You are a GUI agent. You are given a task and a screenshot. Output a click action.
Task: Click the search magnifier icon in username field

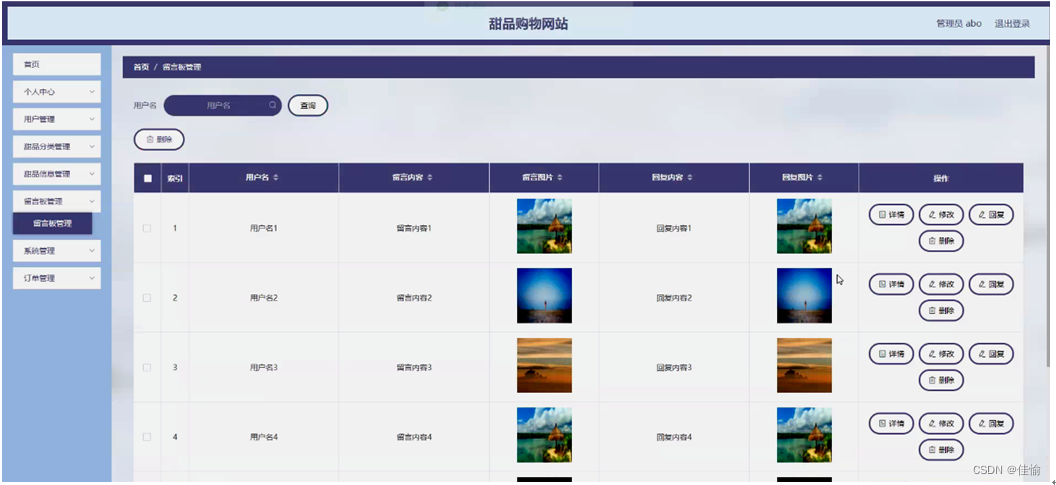point(272,105)
